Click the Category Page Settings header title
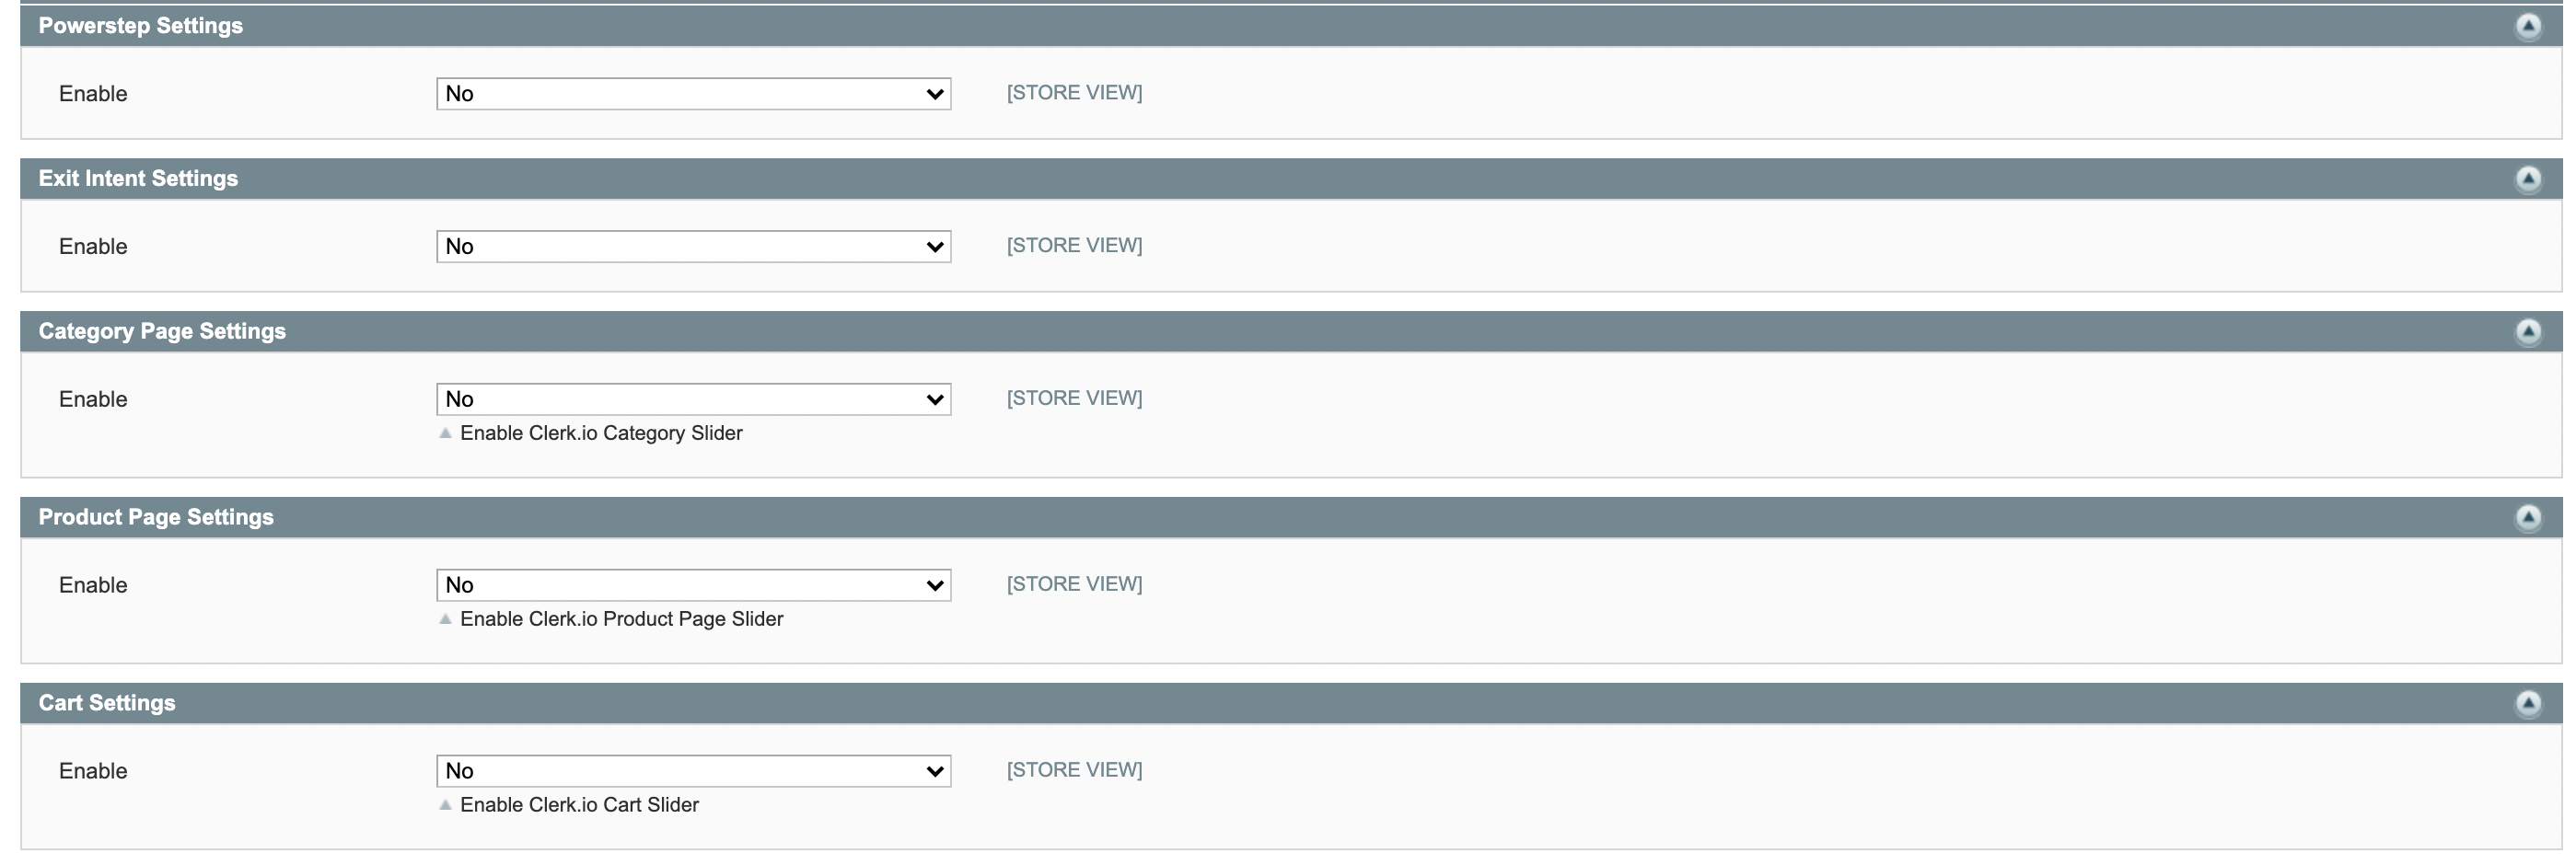The height and width of the screenshot is (865, 2576). pos(162,332)
